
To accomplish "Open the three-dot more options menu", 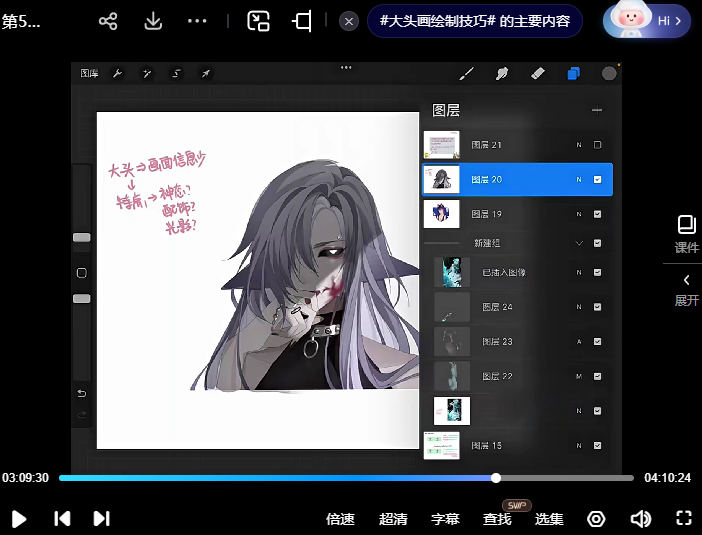I will [198, 21].
